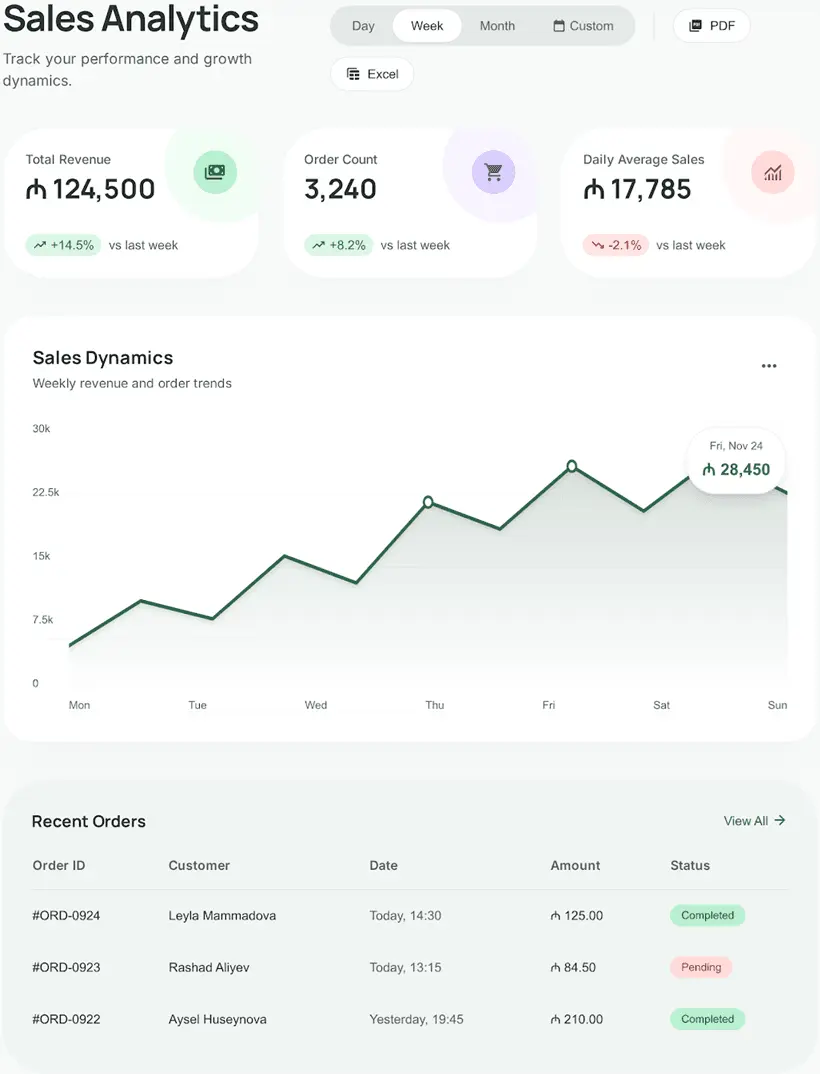This screenshot has width=820, height=1074.
Task: Click the 3,240 order count value
Action: (340, 190)
